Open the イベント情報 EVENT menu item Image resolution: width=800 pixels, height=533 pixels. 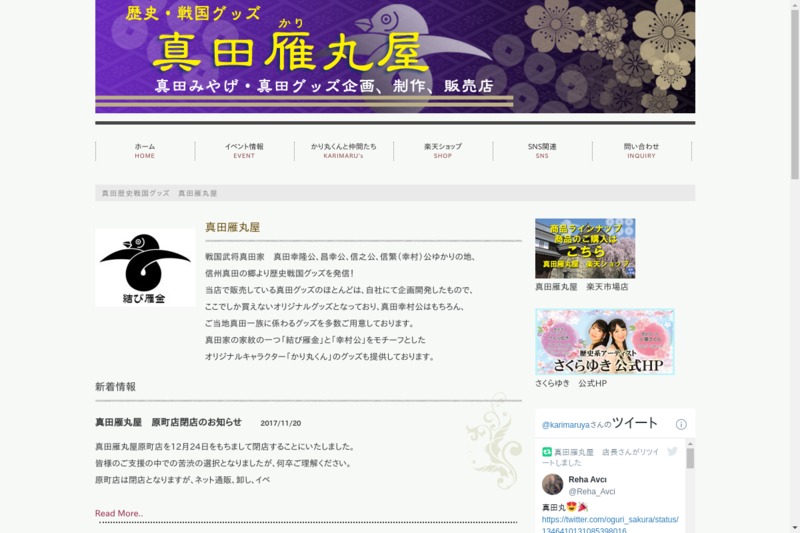pos(244,151)
